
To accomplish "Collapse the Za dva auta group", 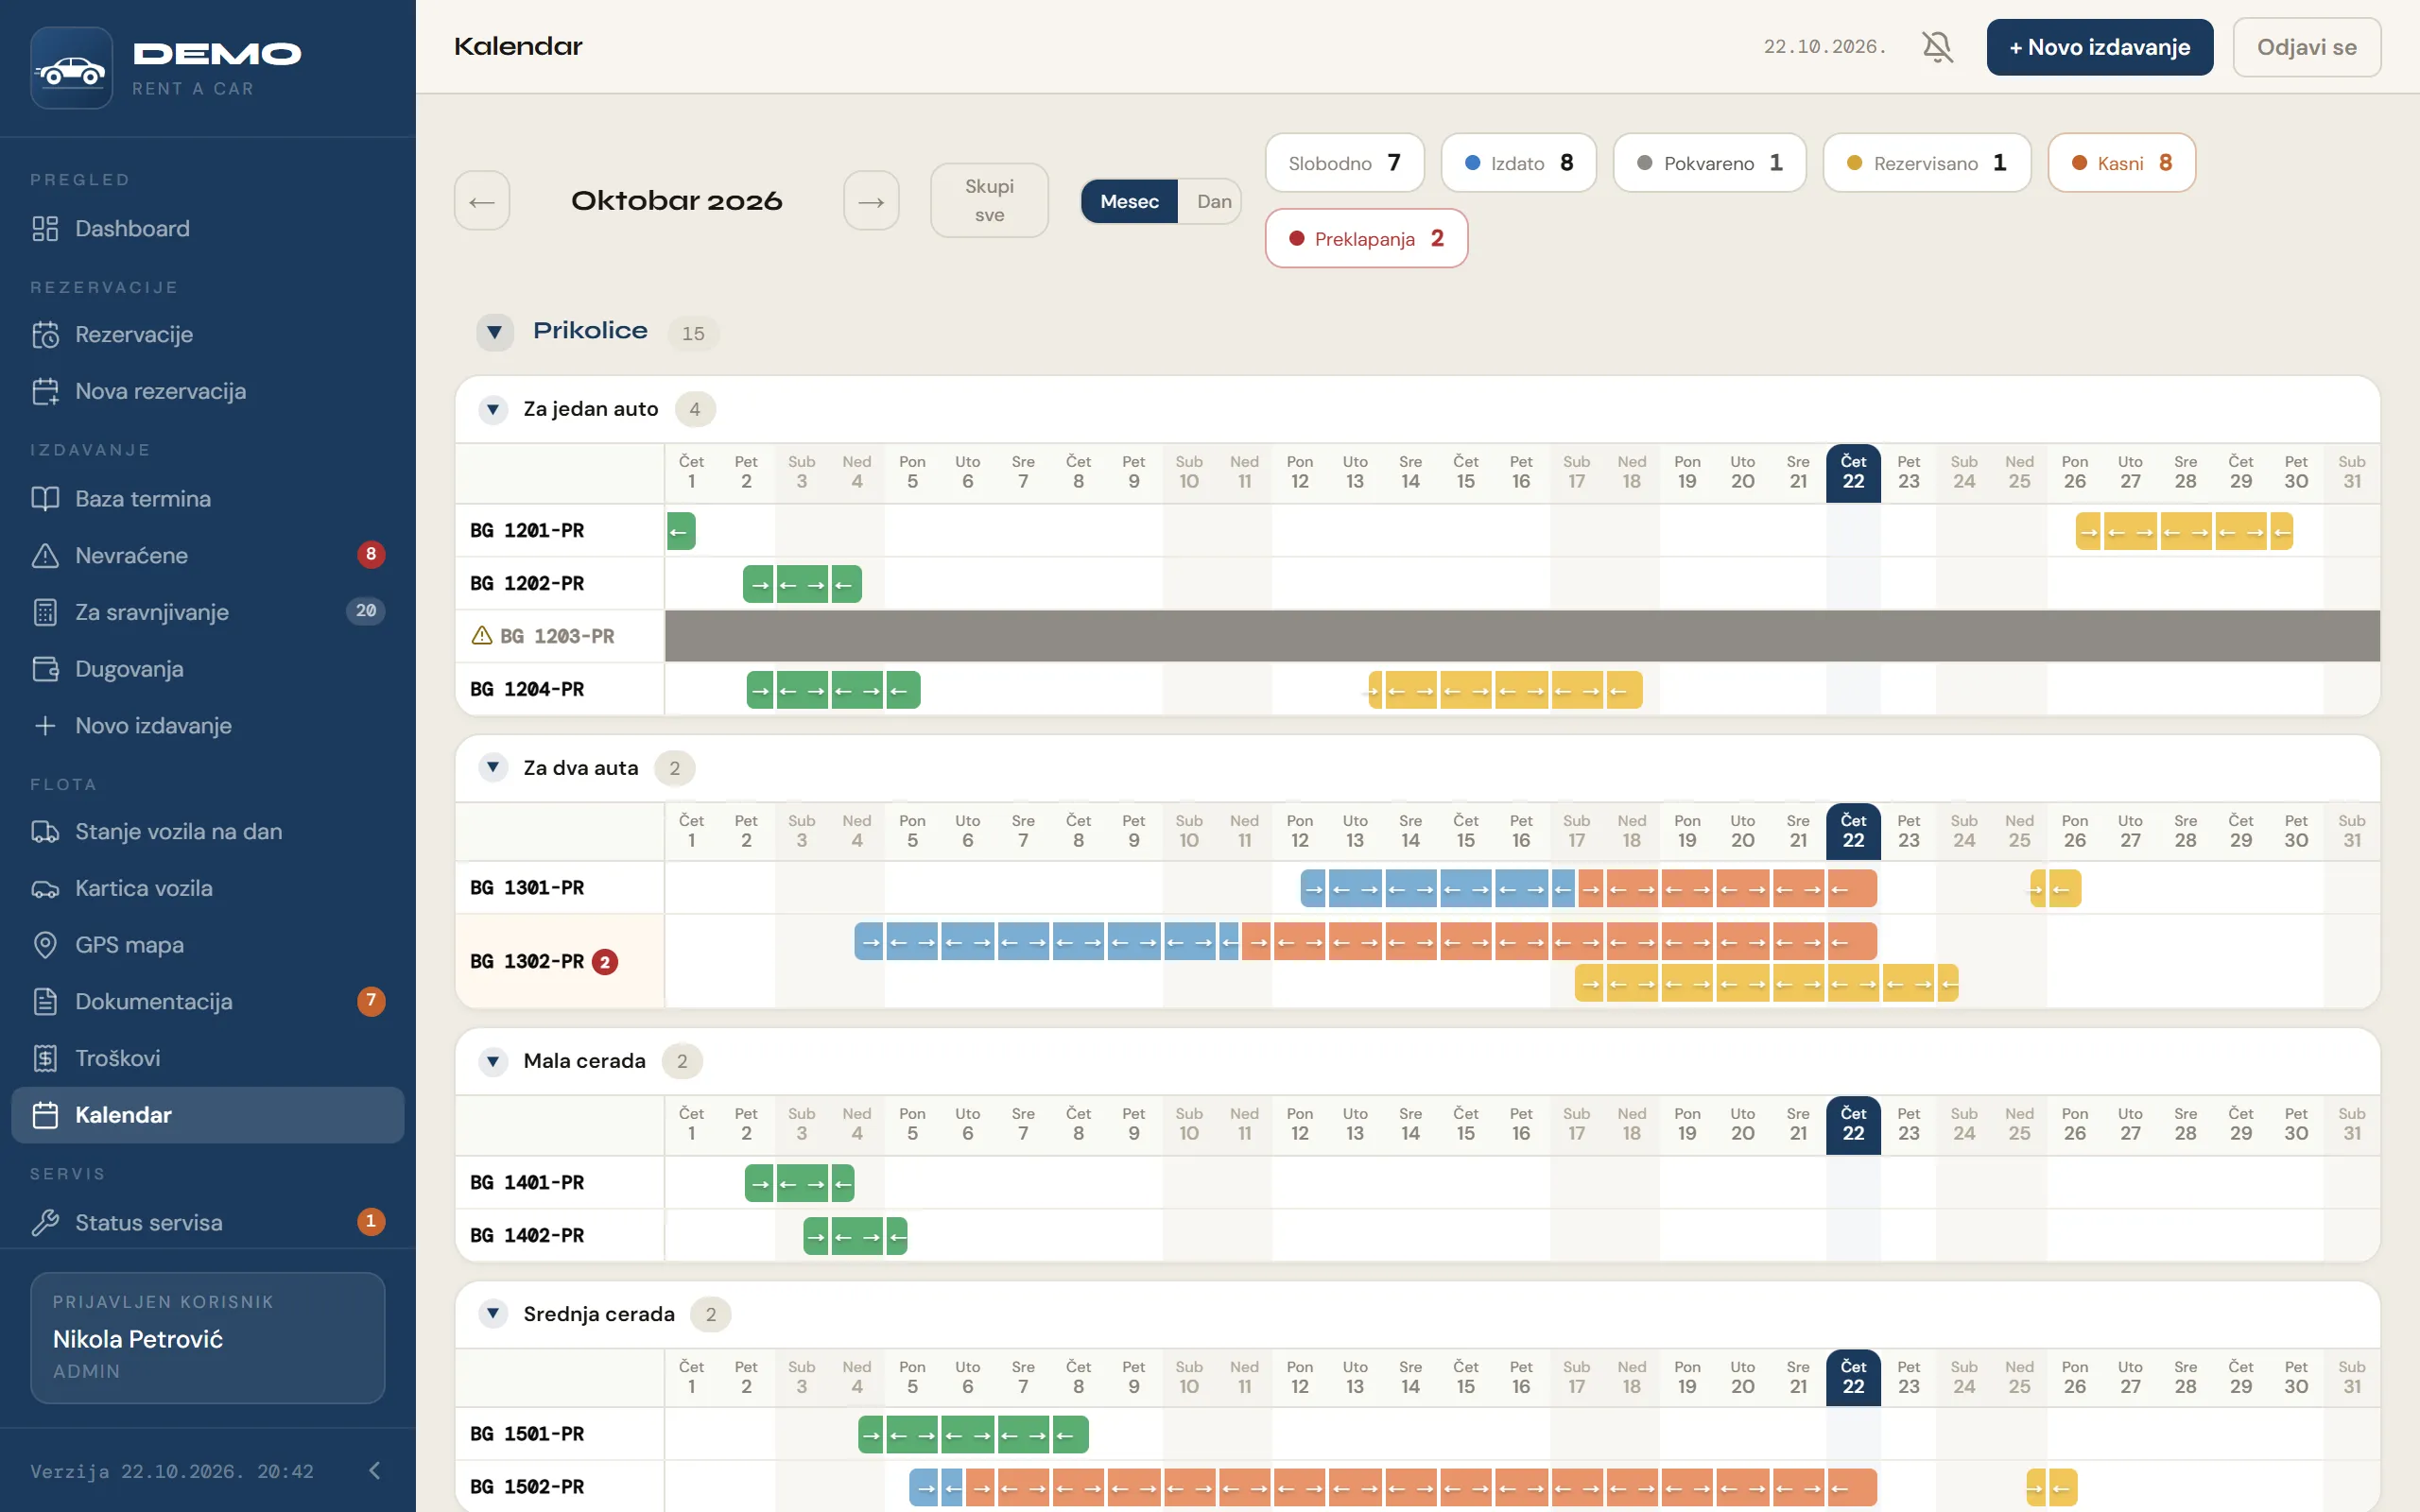I will pos(492,768).
